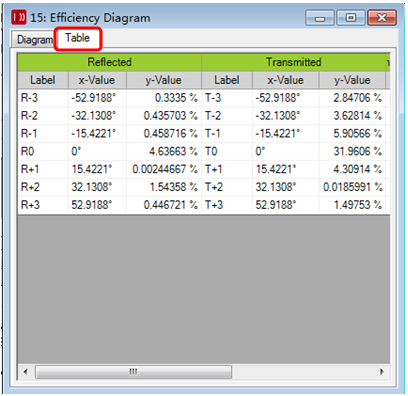Click the 0.00244667 % cell

point(164,169)
